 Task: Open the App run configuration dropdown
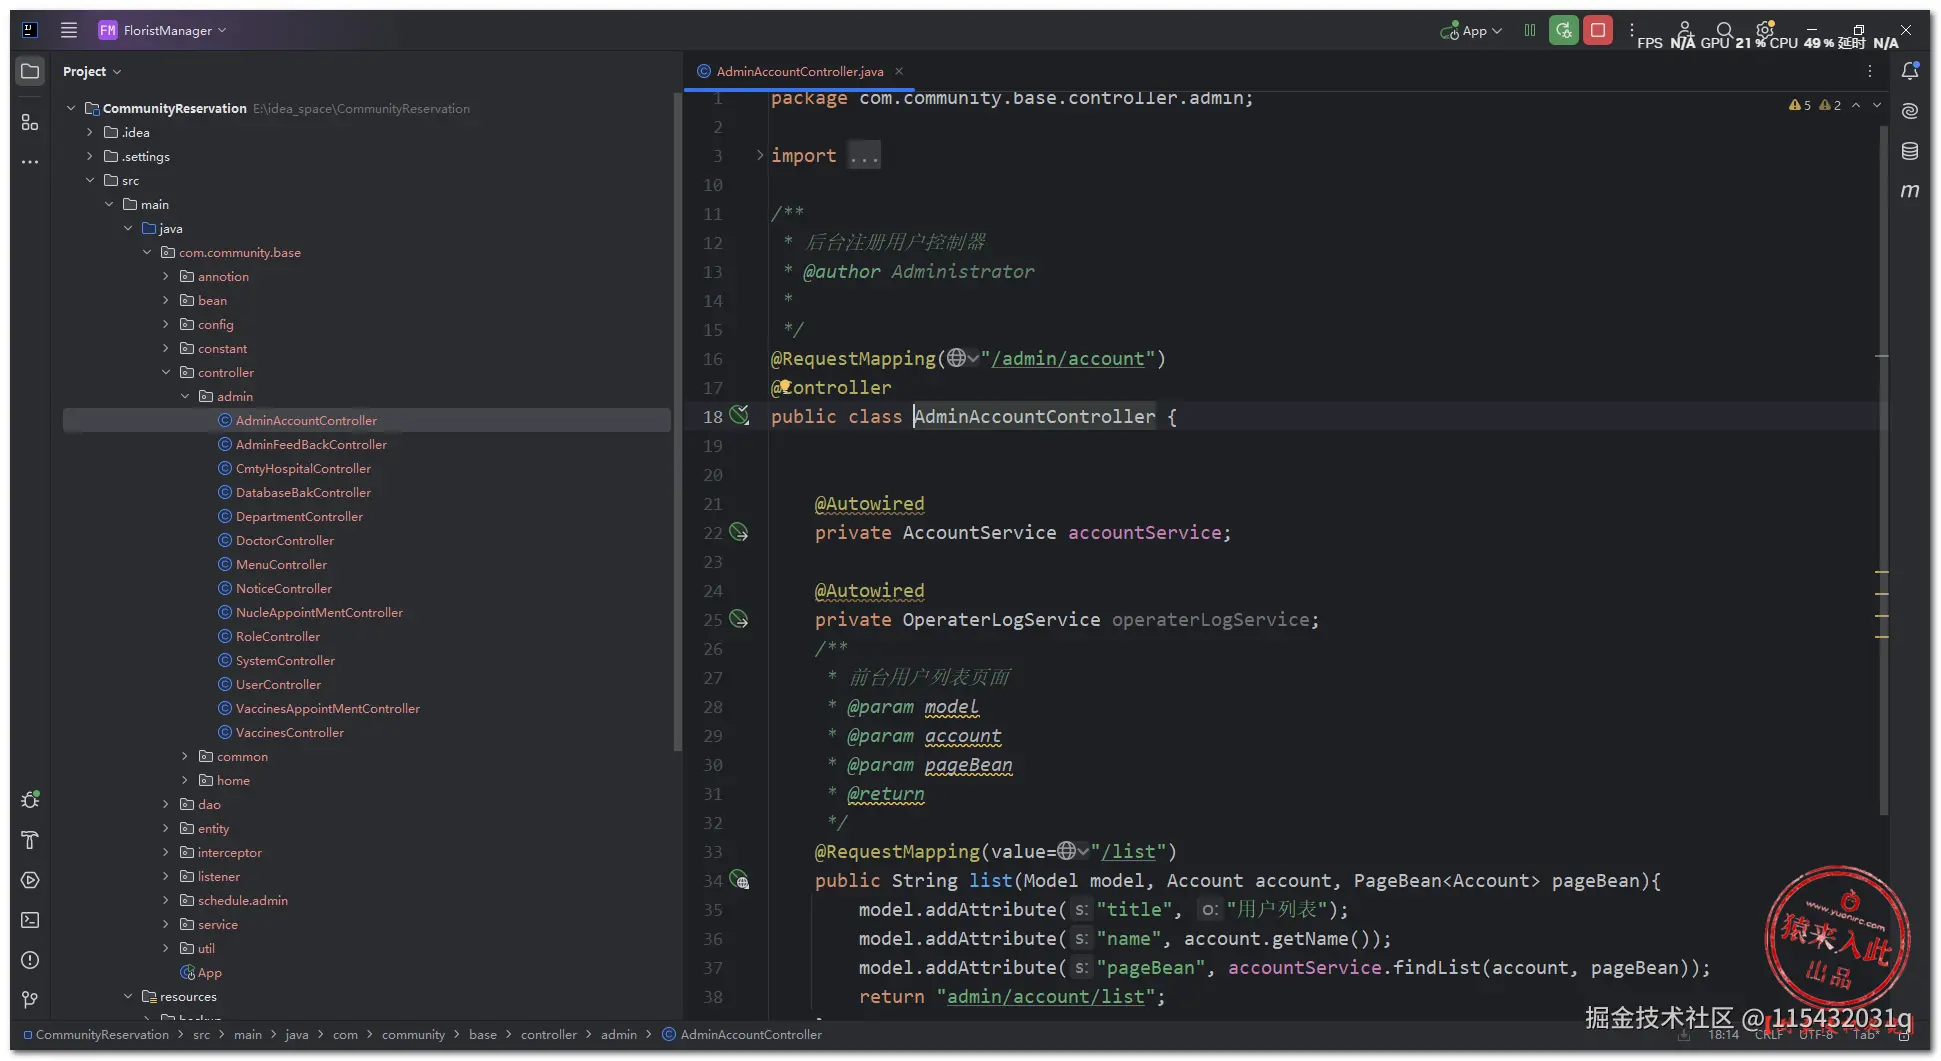pos(1472,31)
